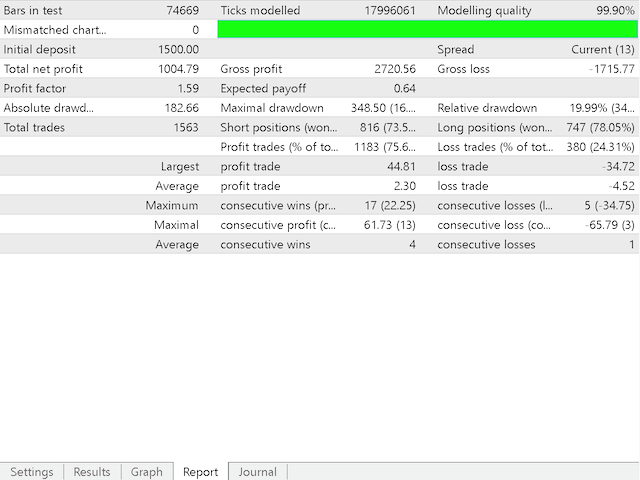Click the largest profit trade value 44.81

(401, 167)
